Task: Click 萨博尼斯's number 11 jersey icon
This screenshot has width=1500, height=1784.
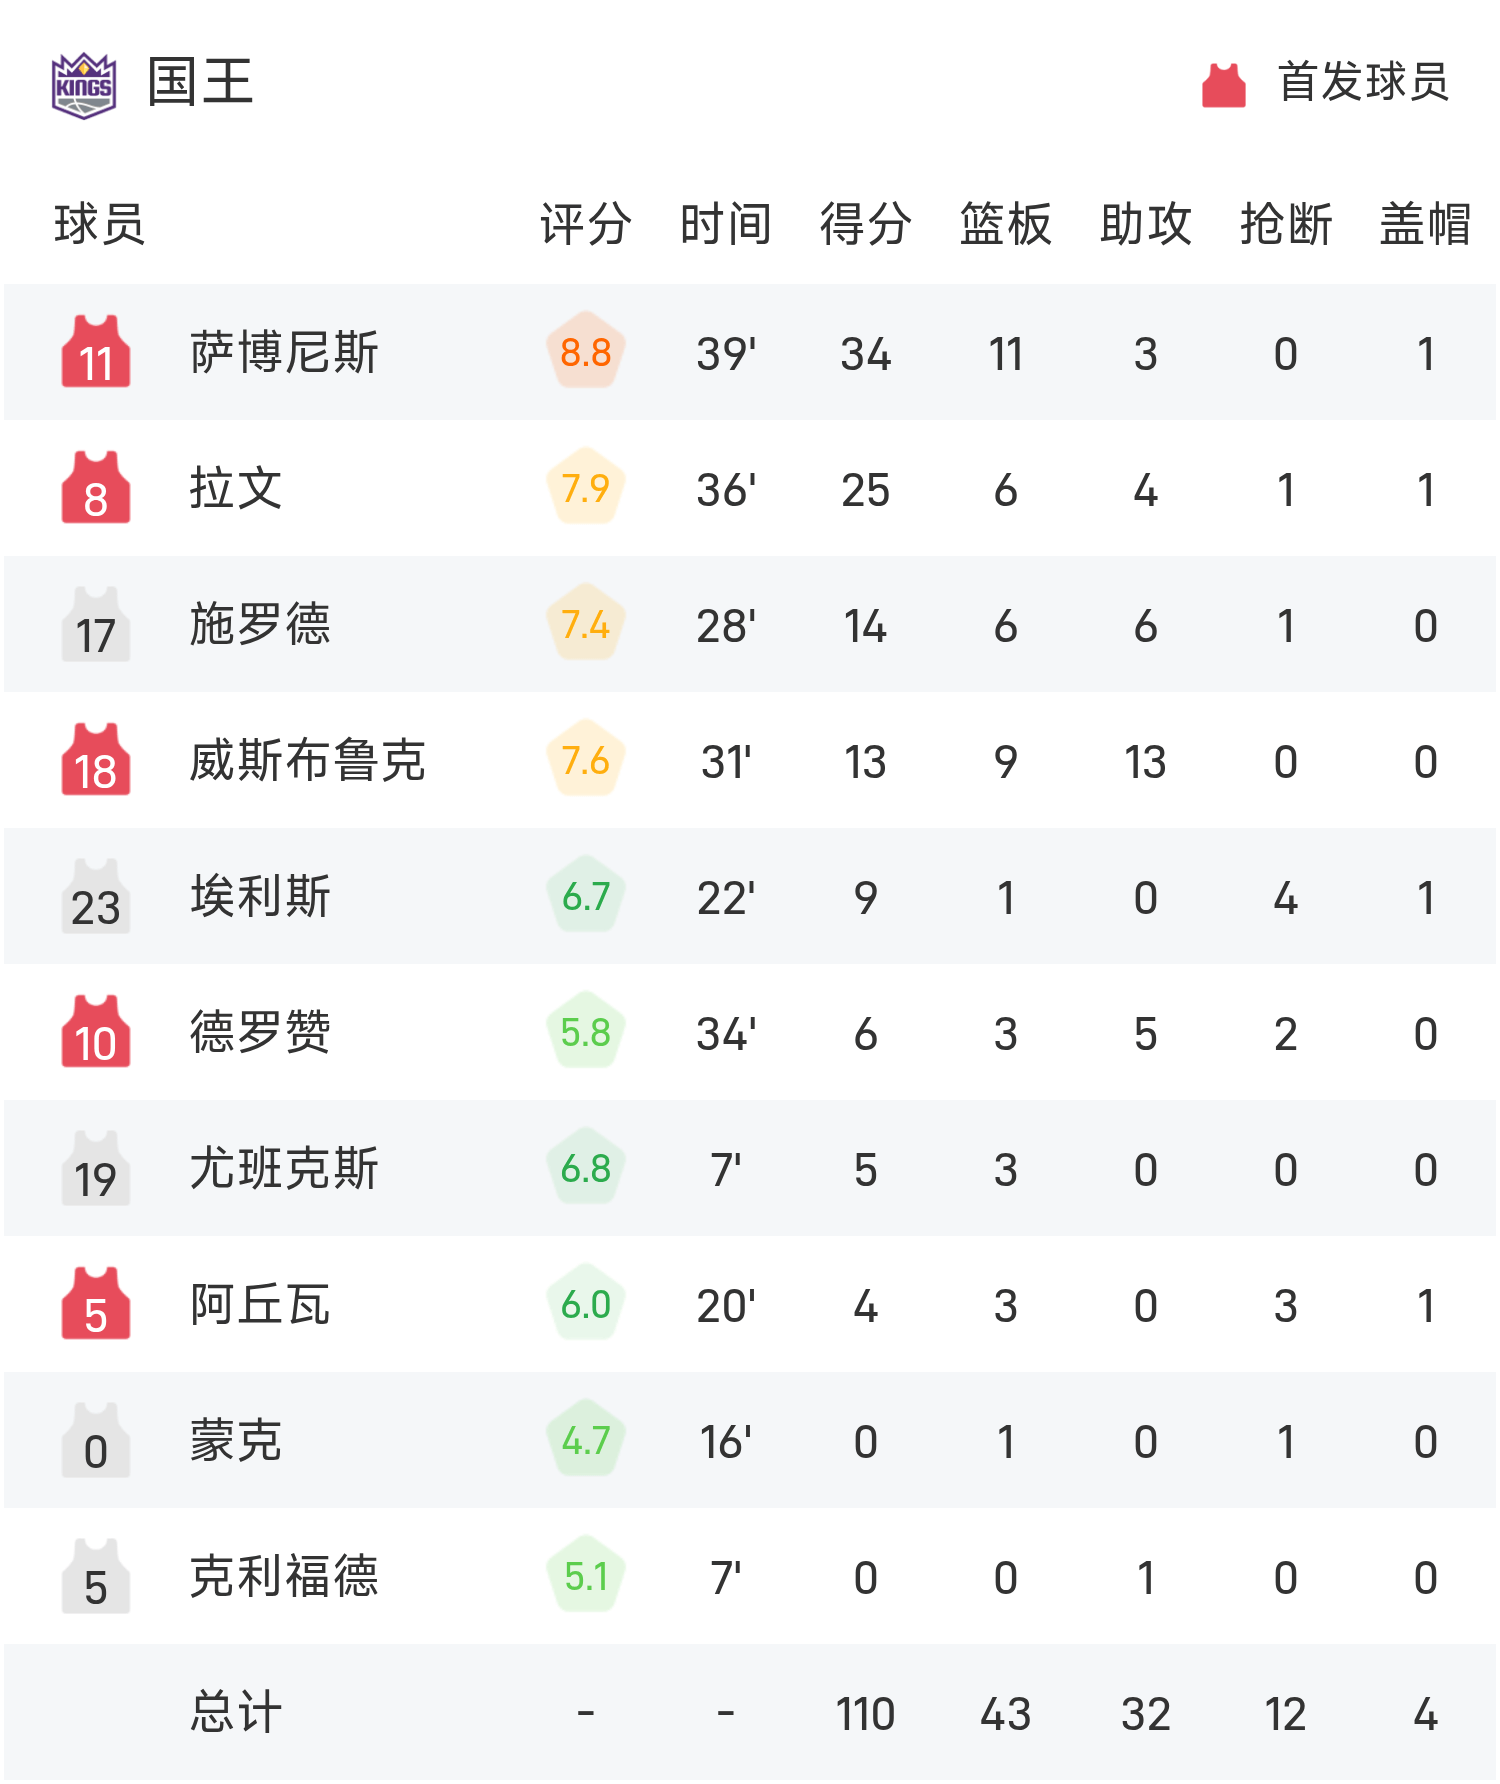Action: [96, 352]
